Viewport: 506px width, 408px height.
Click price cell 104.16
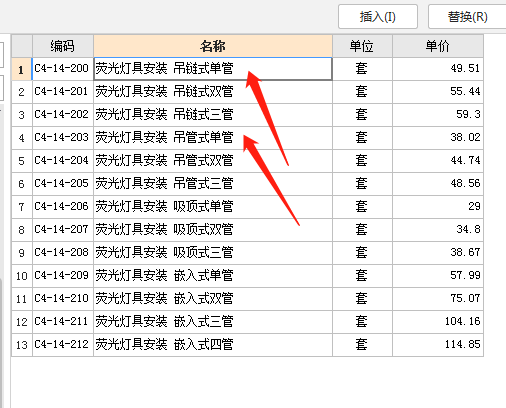438,322
